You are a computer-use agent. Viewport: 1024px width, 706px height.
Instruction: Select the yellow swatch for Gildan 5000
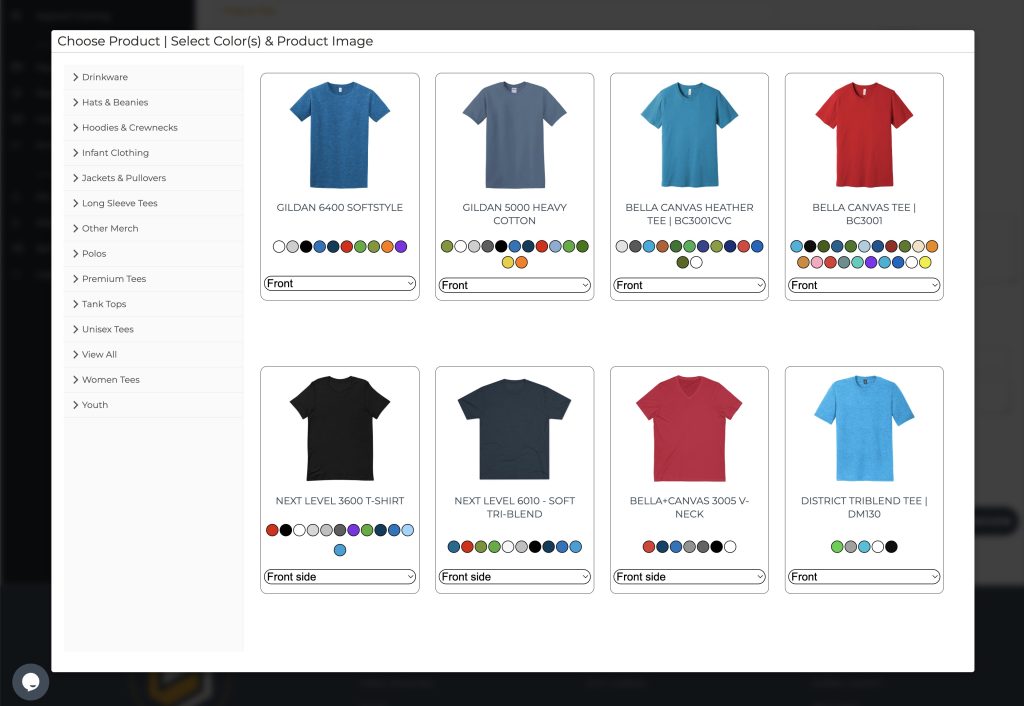tap(508, 262)
